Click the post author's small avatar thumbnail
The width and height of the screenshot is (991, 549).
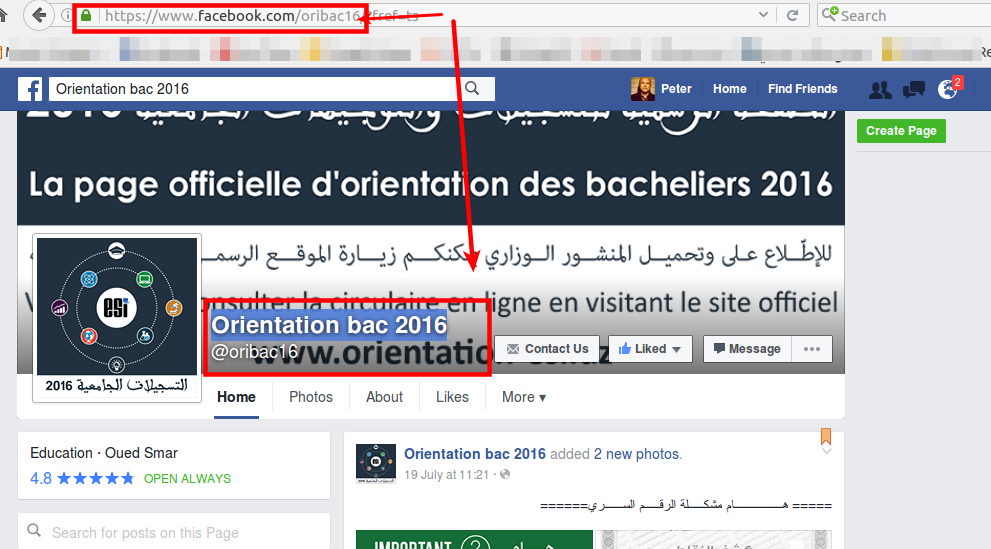[x=376, y=464]
